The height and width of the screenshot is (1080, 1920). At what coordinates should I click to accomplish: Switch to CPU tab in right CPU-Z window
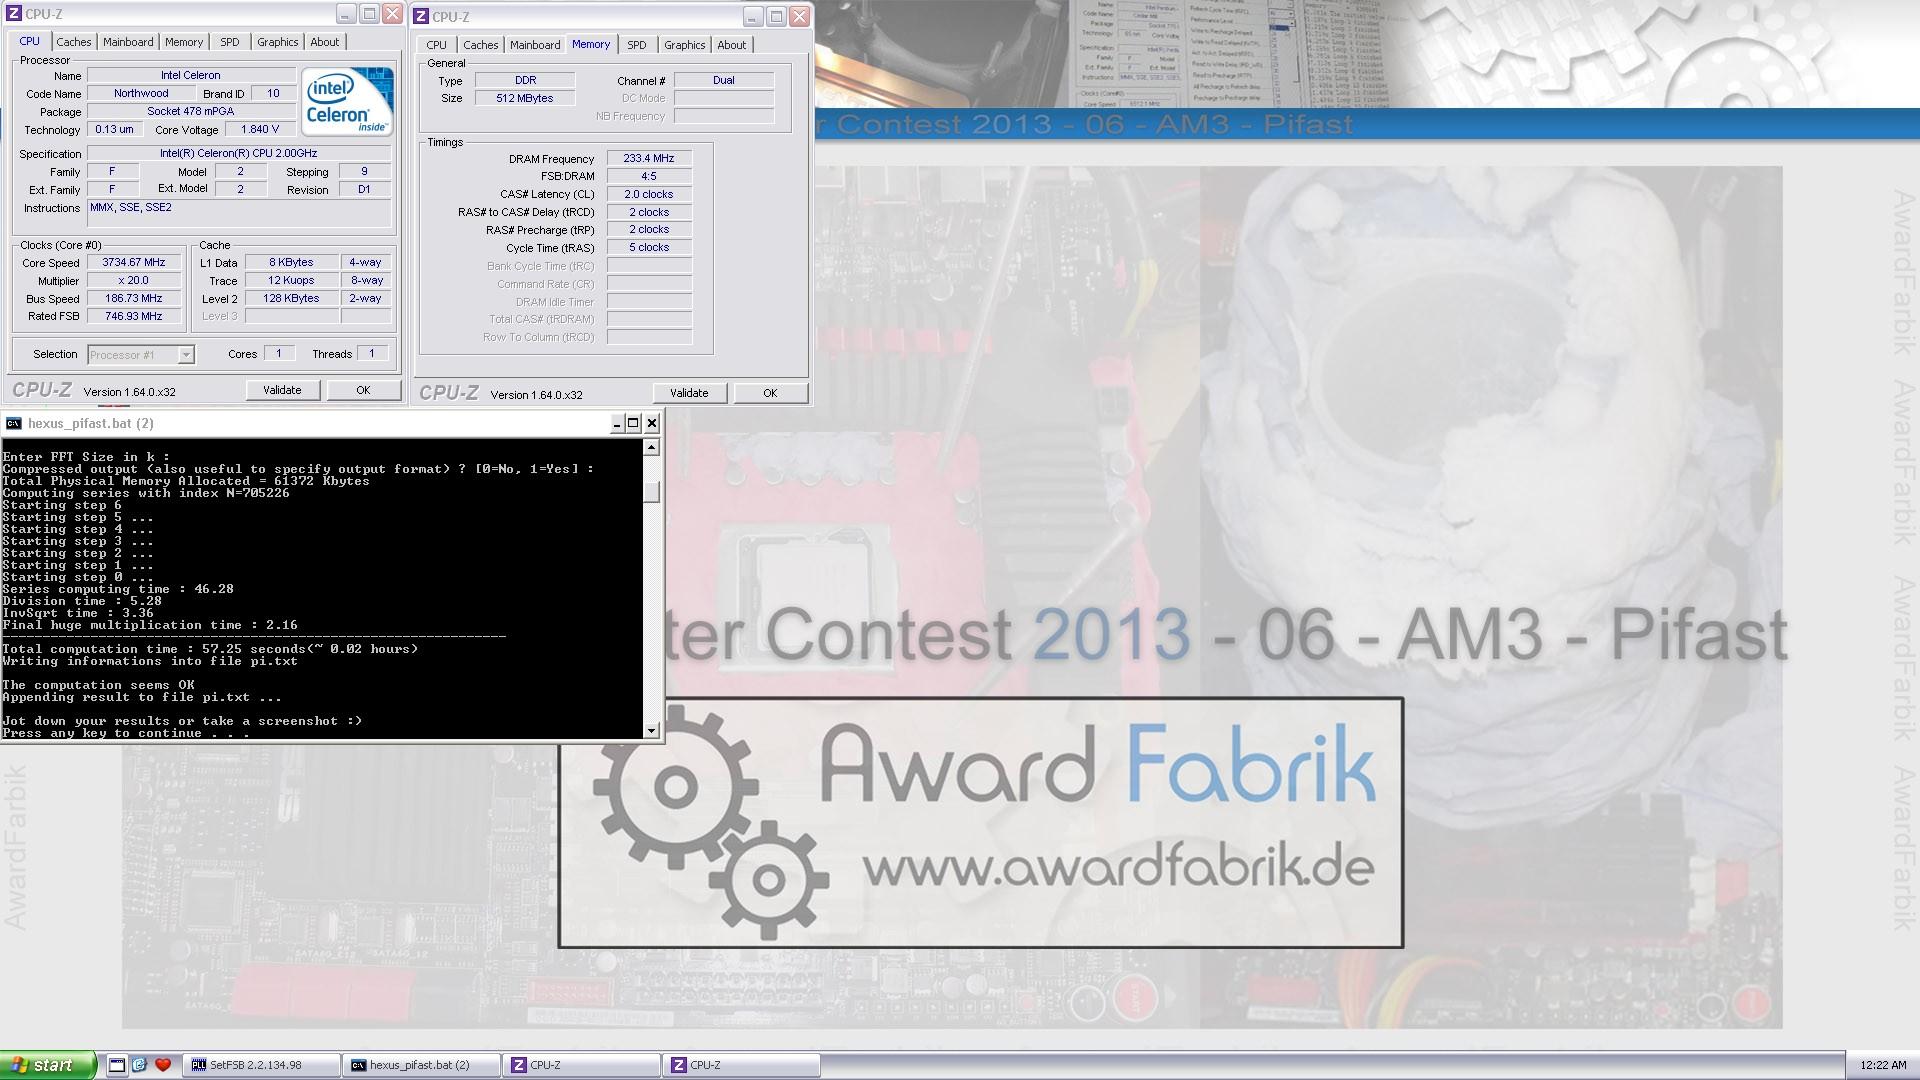click(x=436, y=45)
